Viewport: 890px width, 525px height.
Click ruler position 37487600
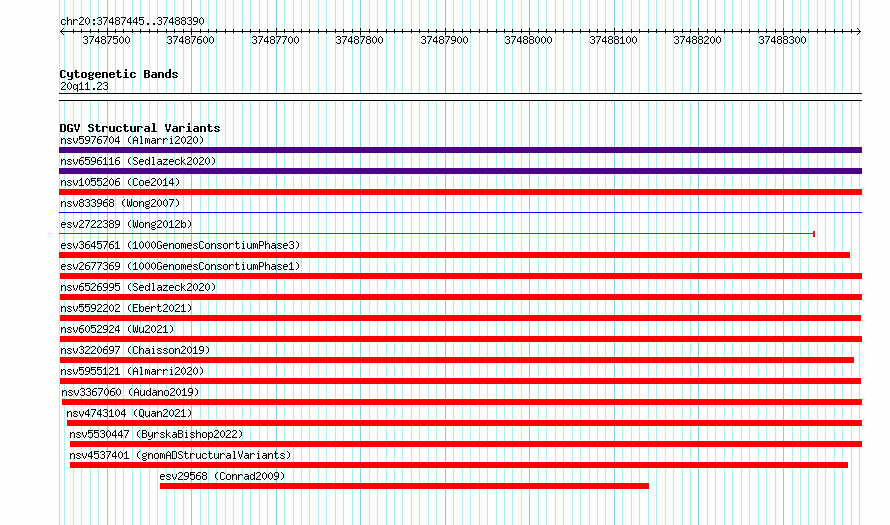click(x=191, y=40)
